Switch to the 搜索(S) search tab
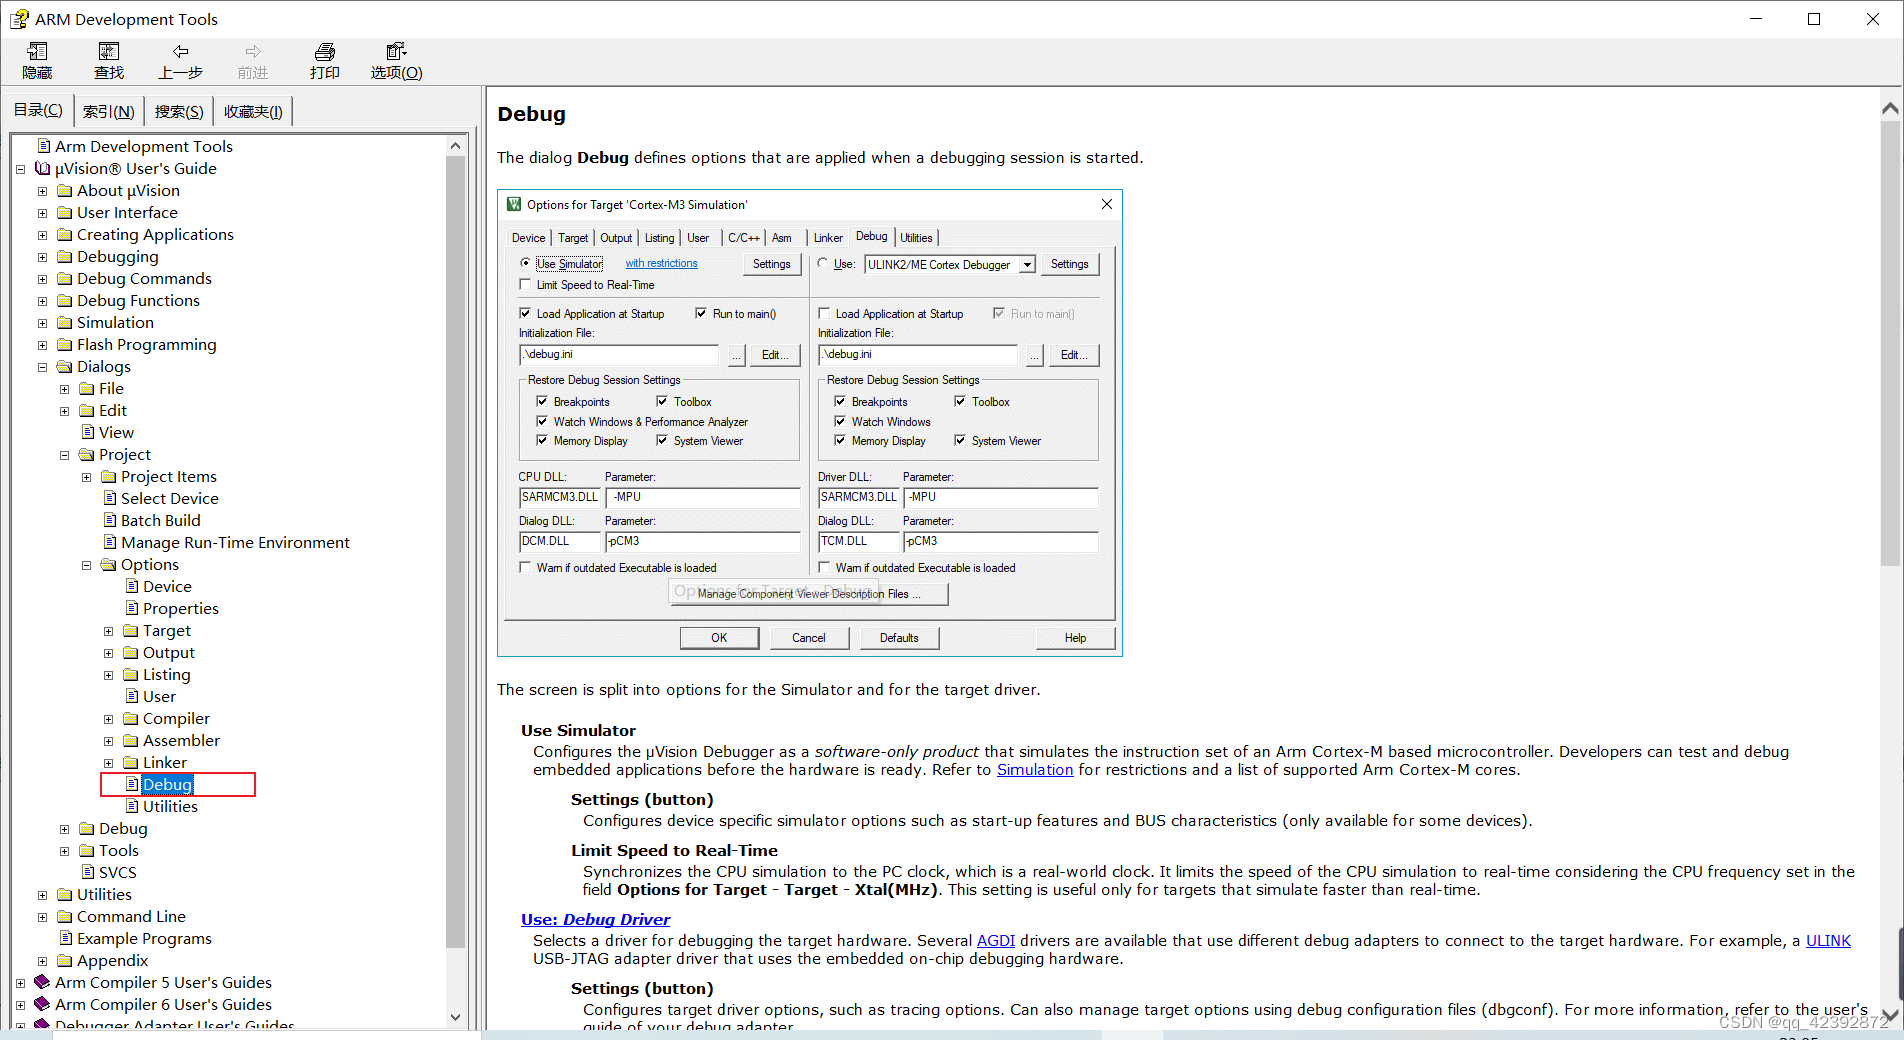The image size is (1904, 1040). pyautogui.click(x=179, y=111)
